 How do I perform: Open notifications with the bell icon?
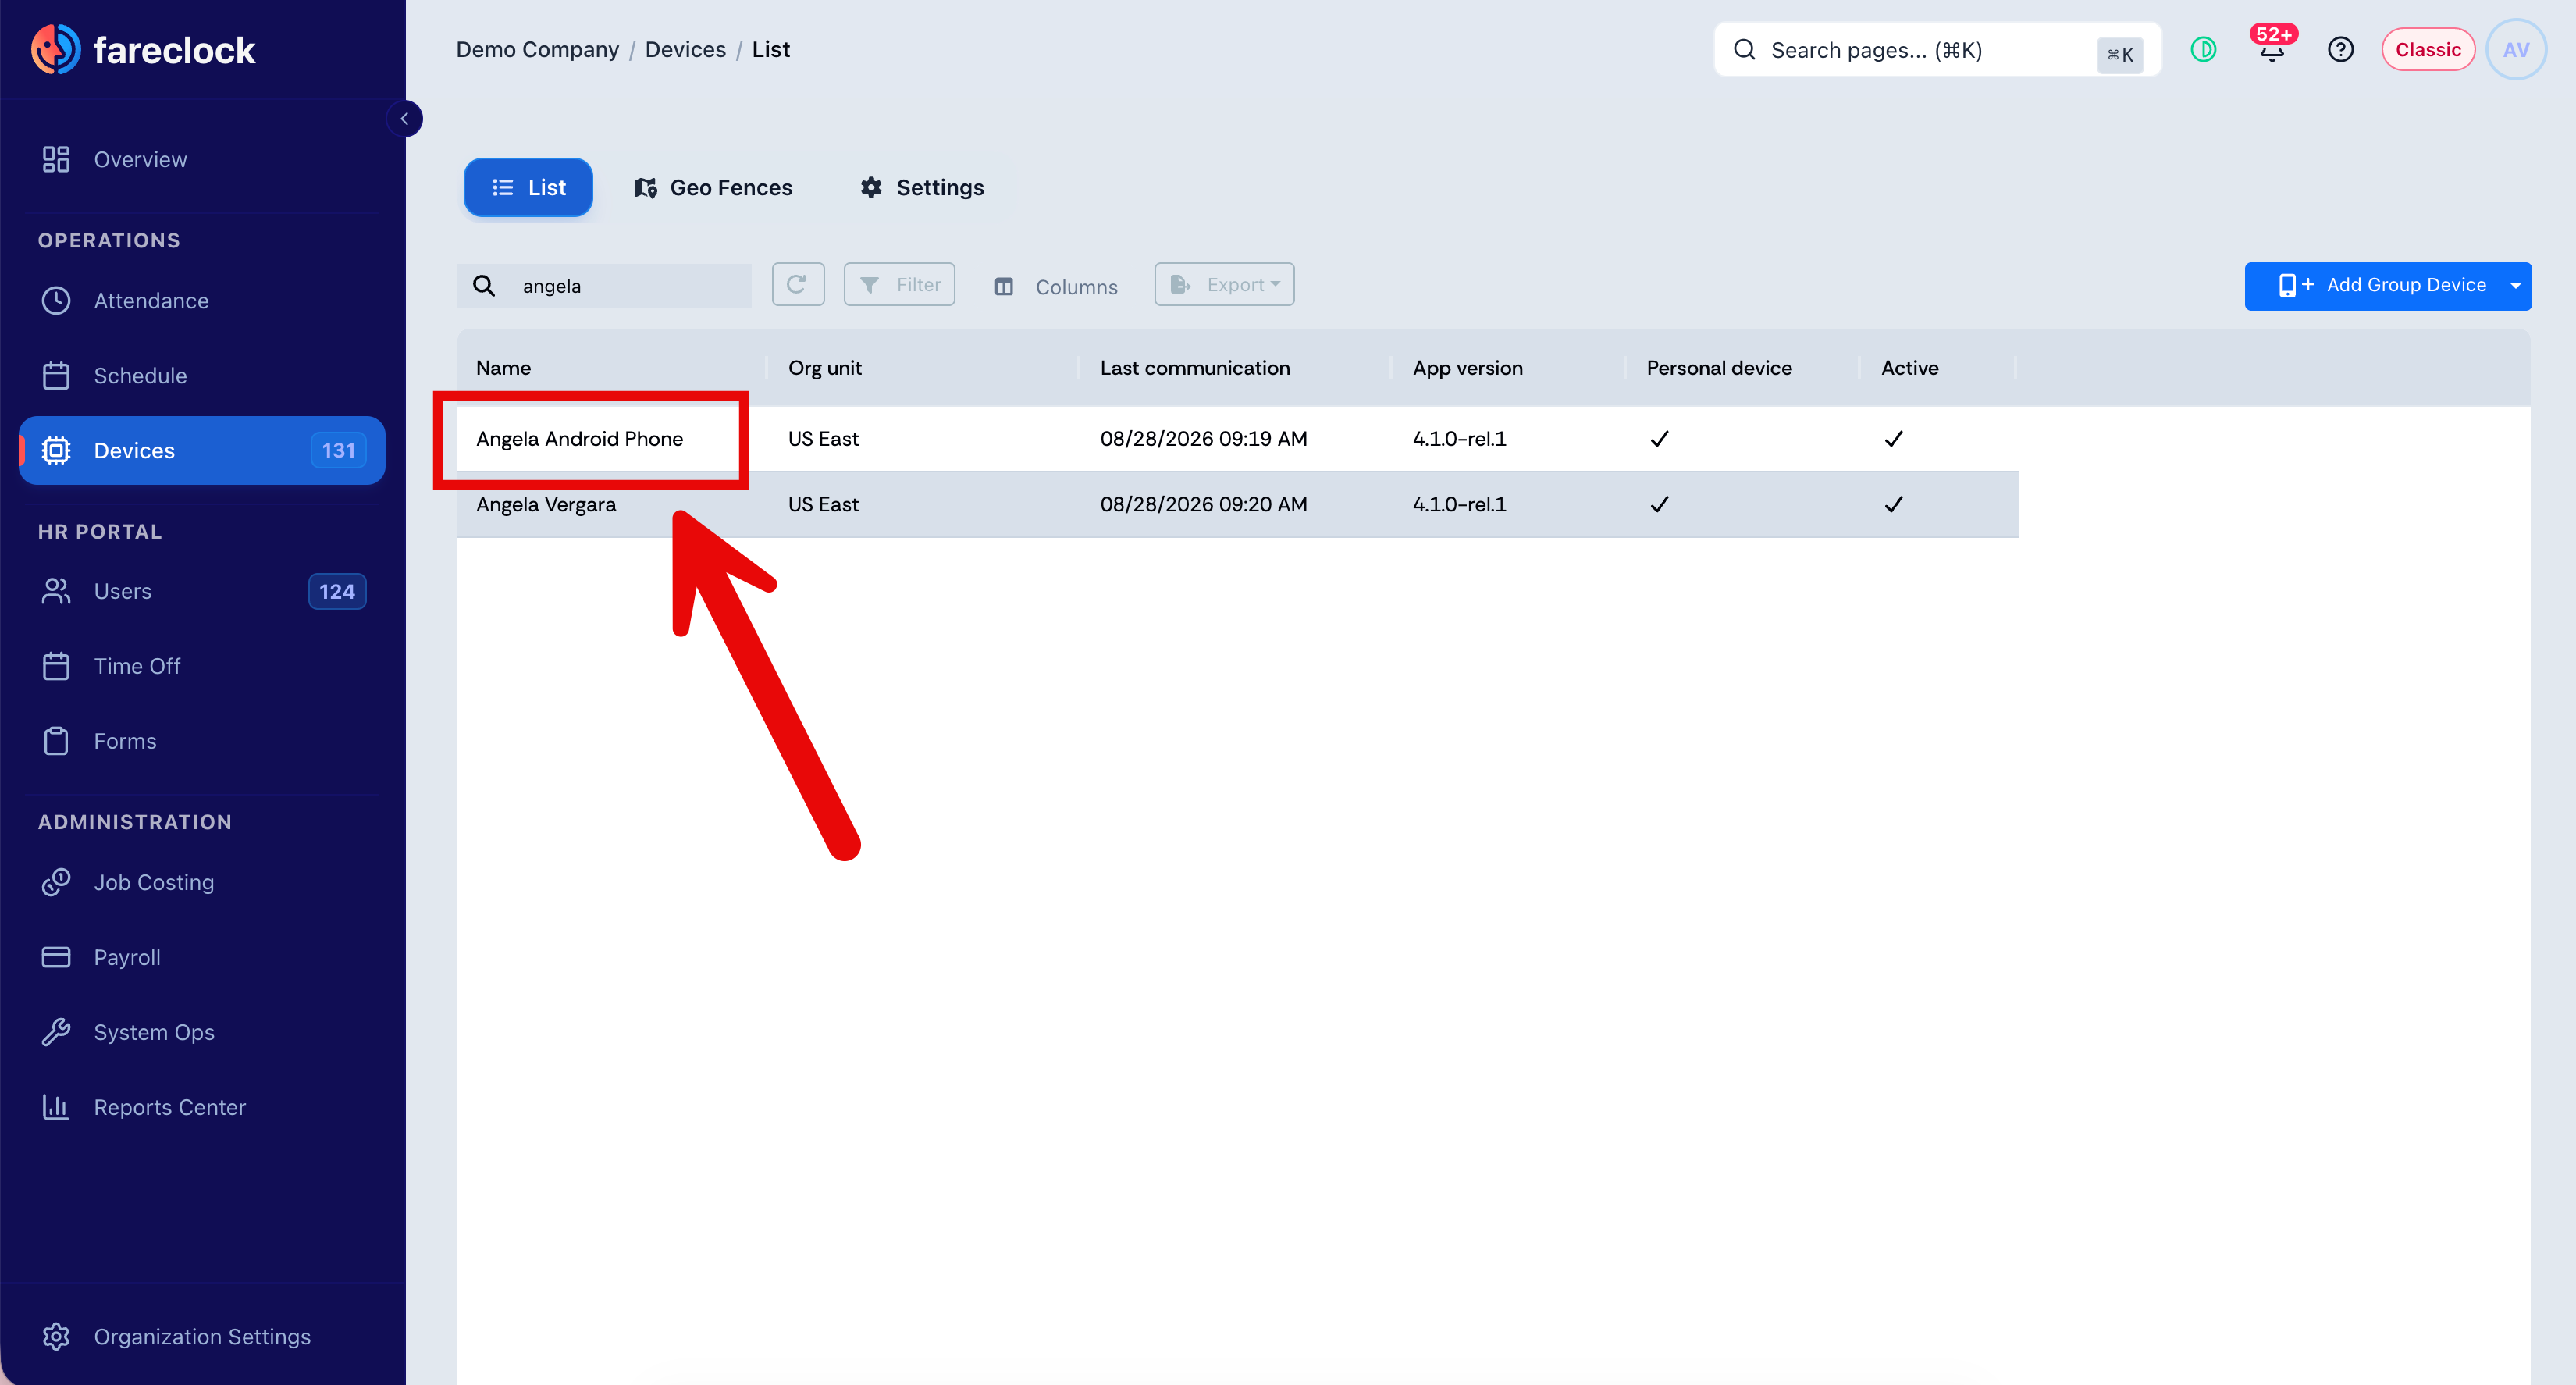2272,50
